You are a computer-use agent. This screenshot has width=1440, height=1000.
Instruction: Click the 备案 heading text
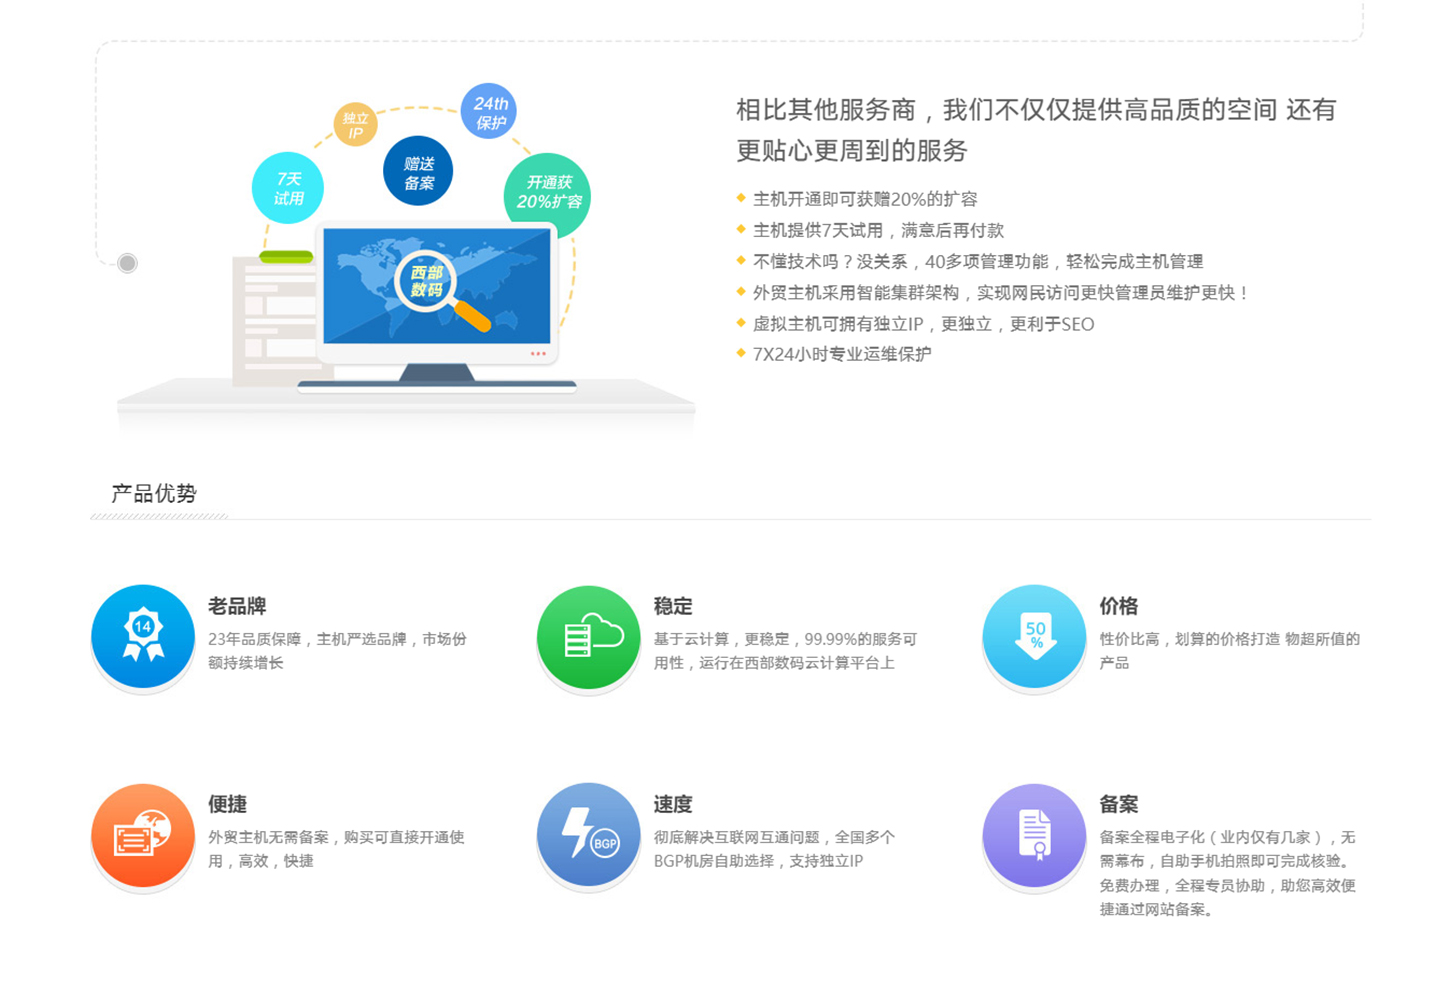click(1119, 804)
